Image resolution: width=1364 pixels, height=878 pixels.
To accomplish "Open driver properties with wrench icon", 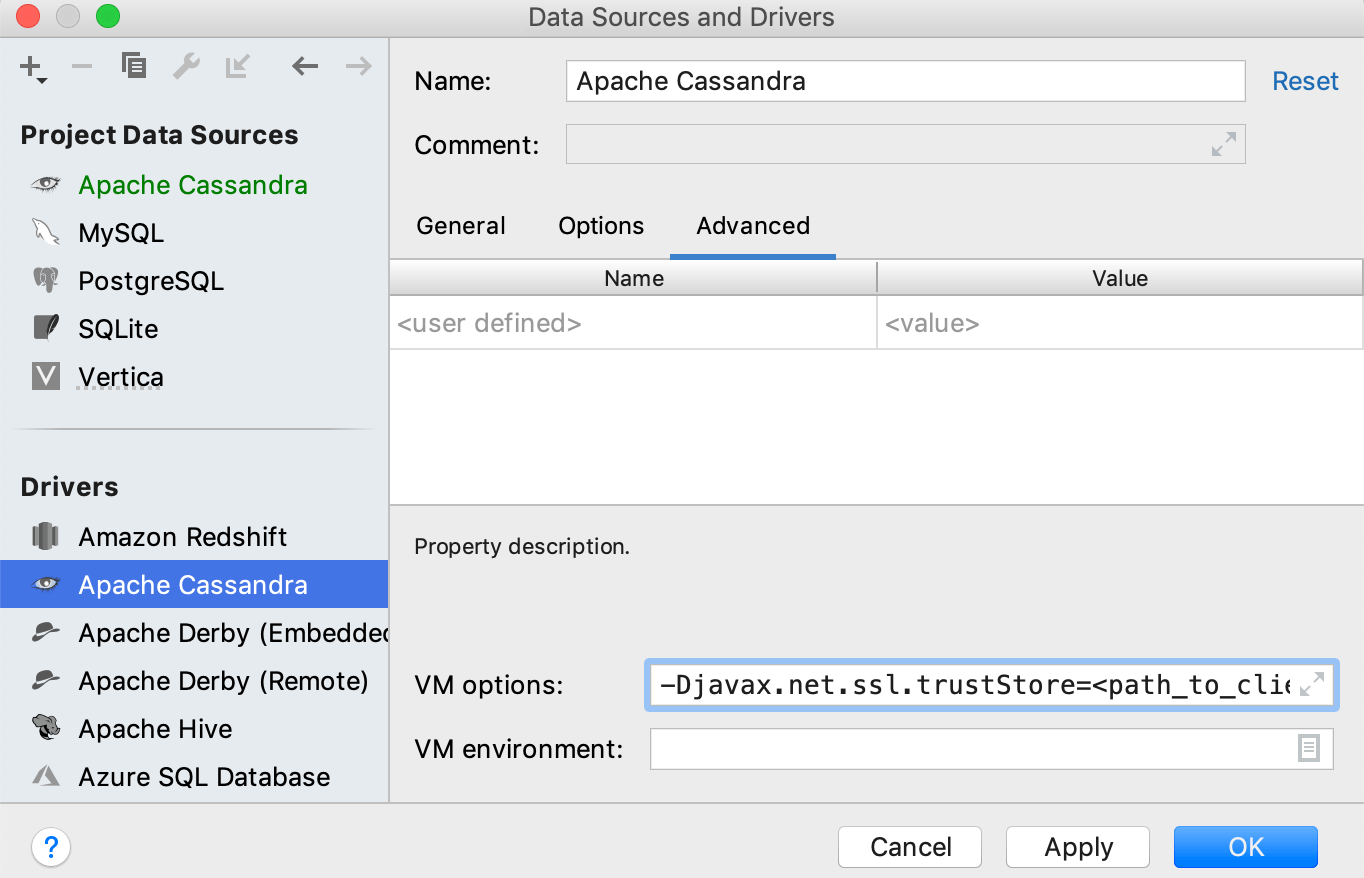I will pyautogui.click(x=185, y=66).
